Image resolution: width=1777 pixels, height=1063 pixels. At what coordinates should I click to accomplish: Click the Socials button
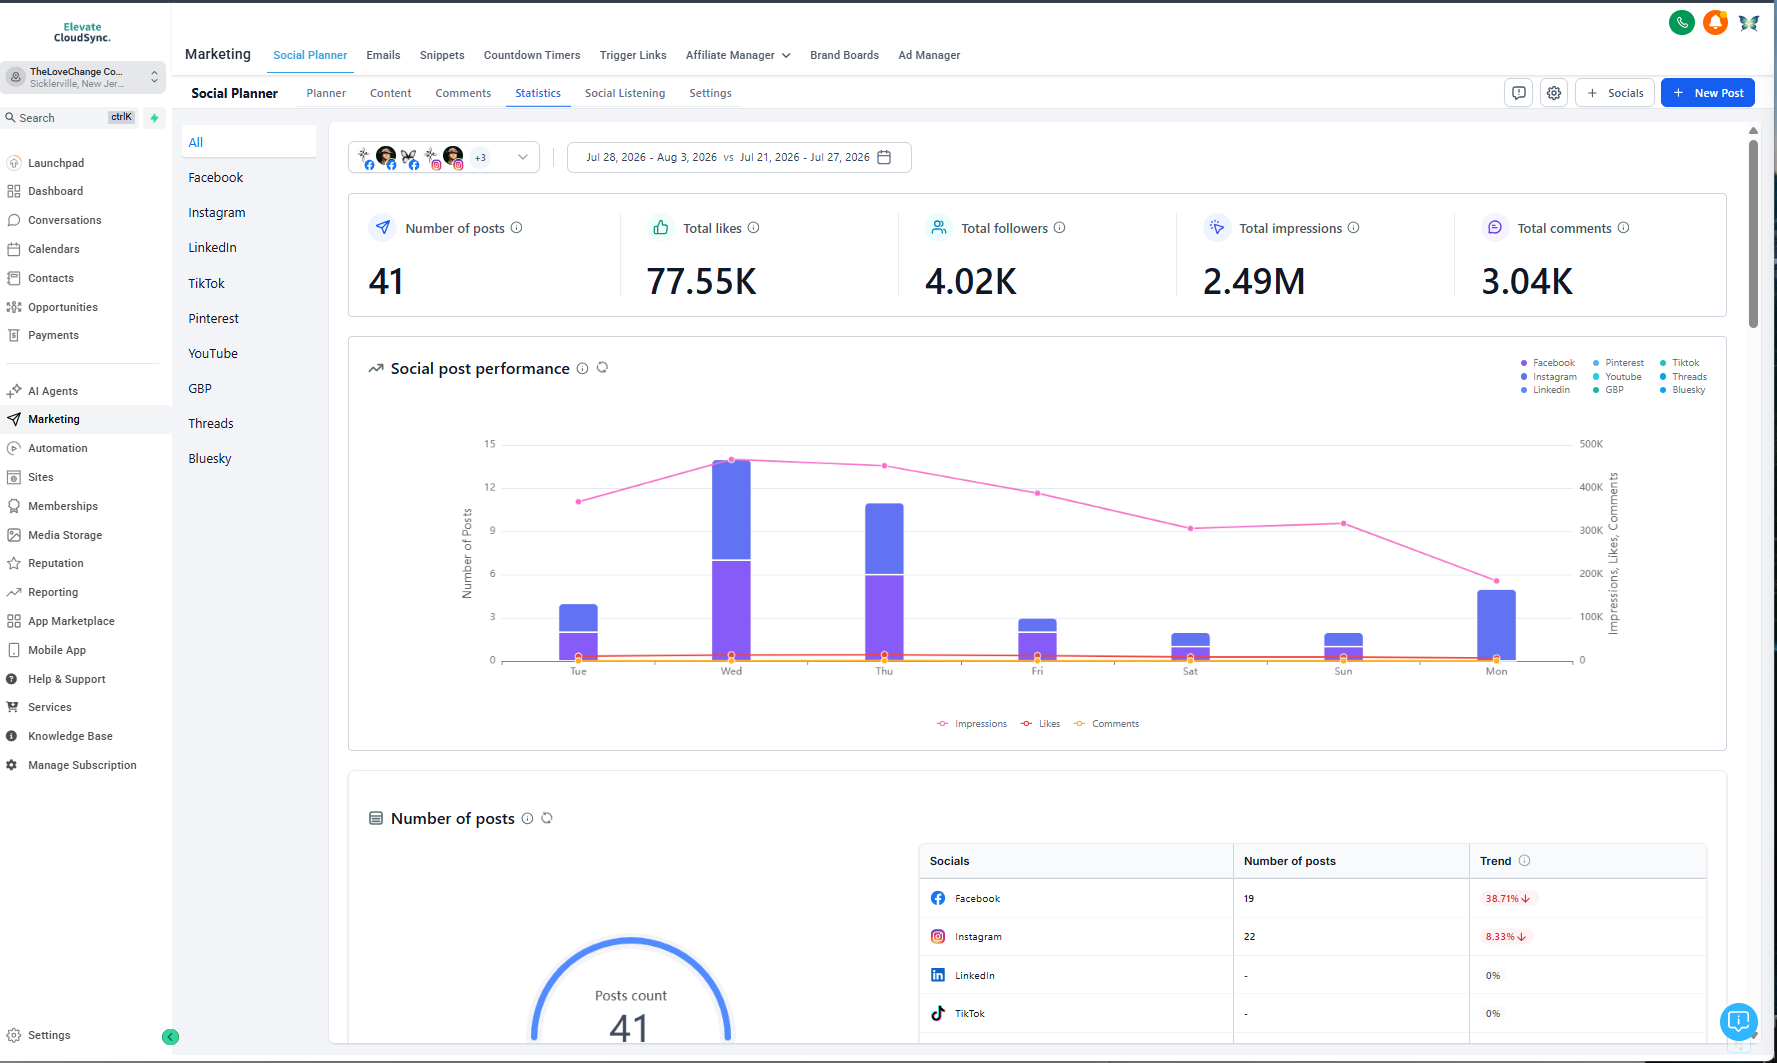tap(1615, 93)
